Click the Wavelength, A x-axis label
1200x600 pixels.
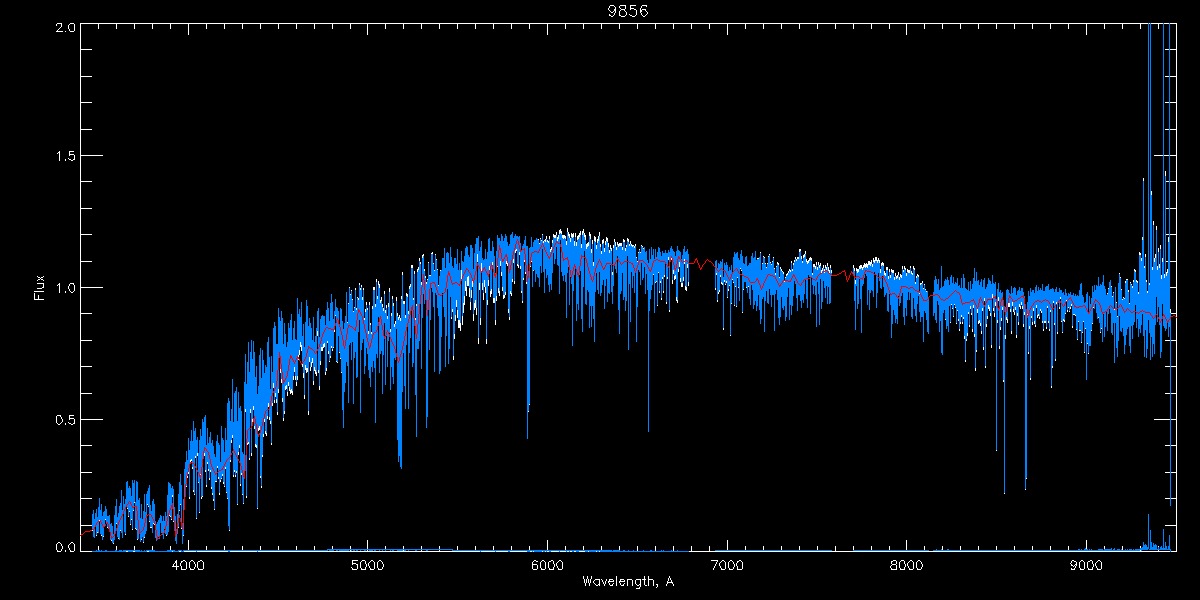coord(627,582)
